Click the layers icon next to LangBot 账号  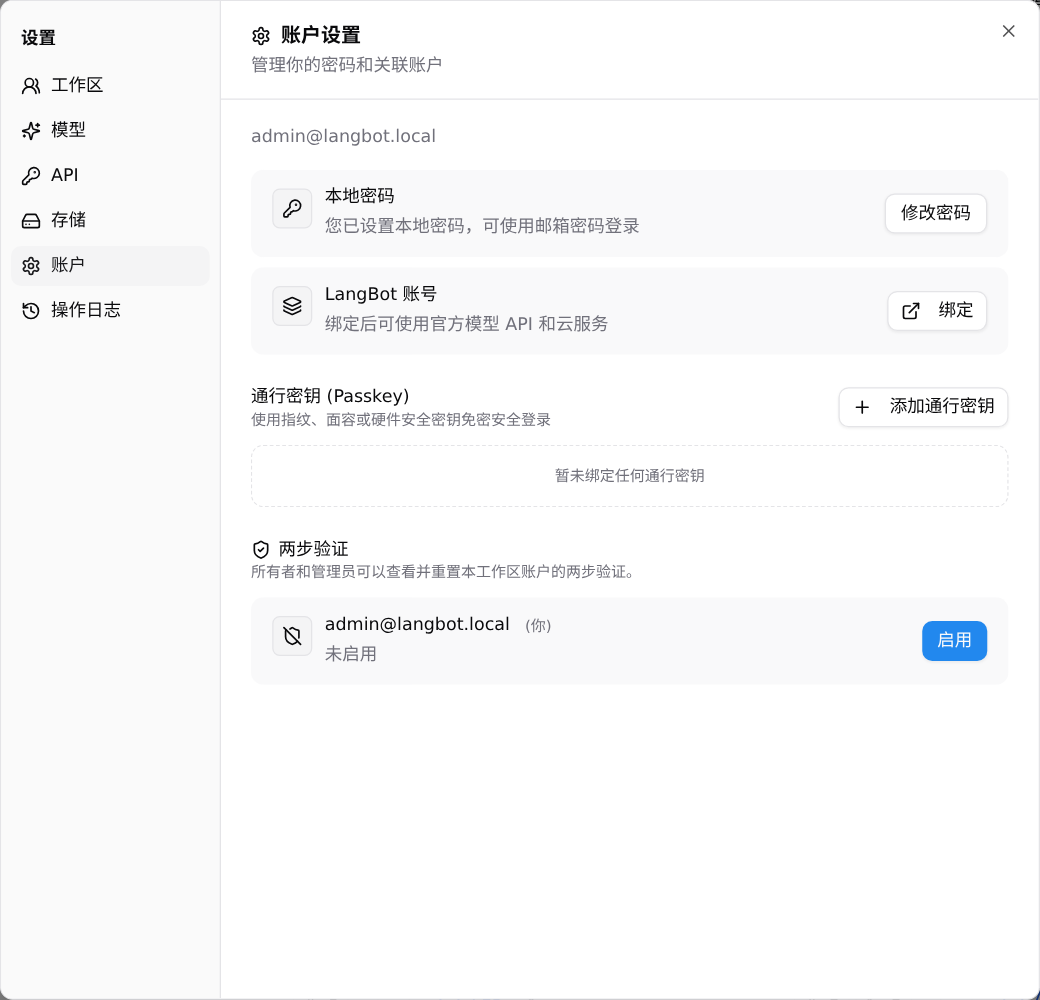(x=292, y=306)
